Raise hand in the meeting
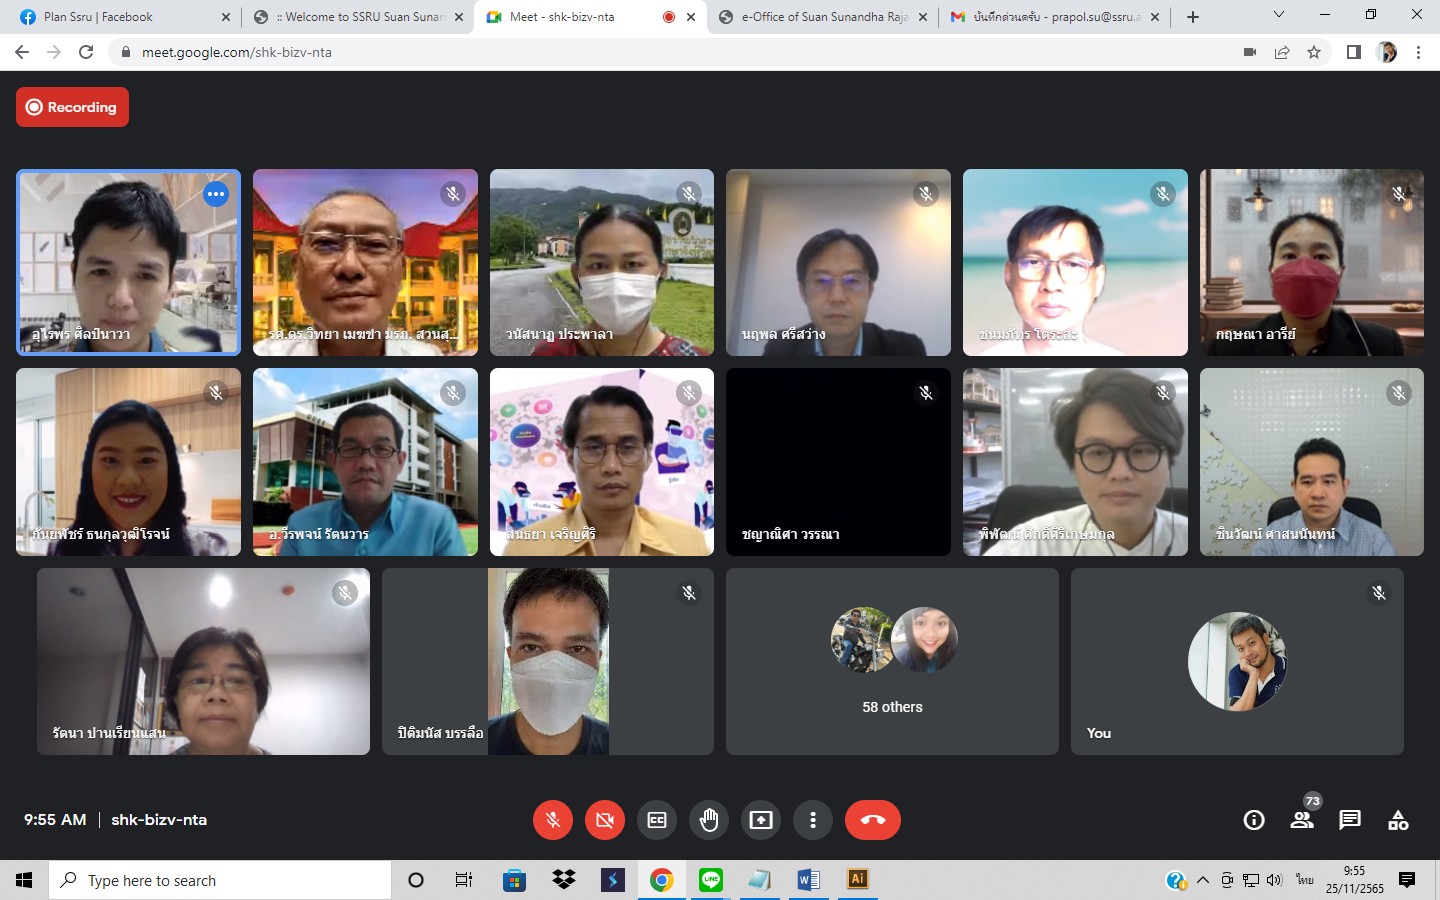The width and height of the screenshot is (1440, 900). 709,820
